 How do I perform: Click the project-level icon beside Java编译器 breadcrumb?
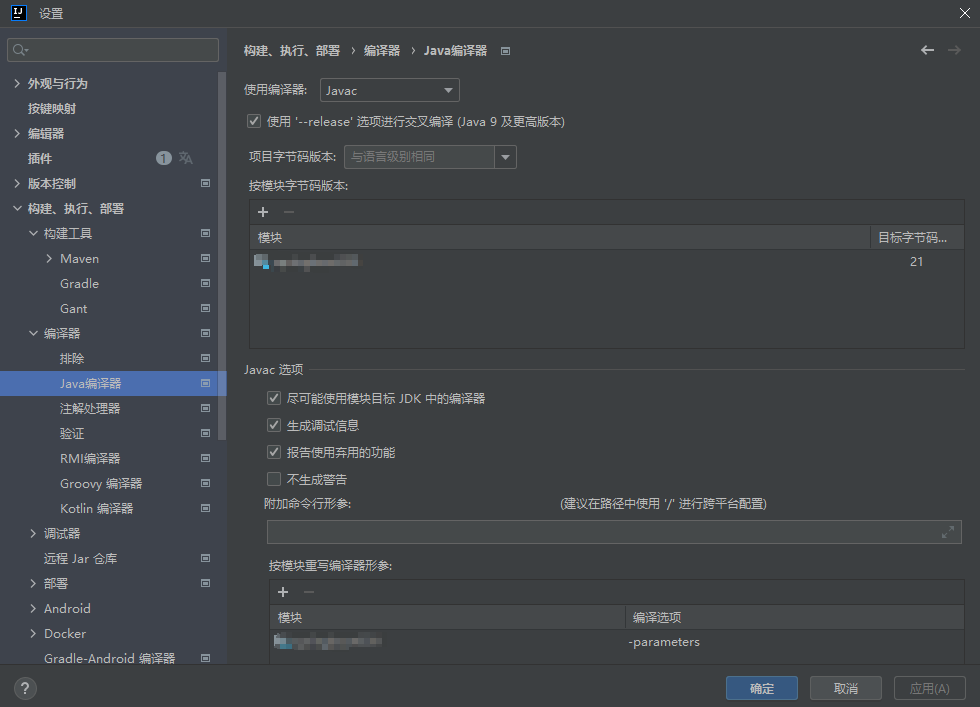click(x=506, y=51)
